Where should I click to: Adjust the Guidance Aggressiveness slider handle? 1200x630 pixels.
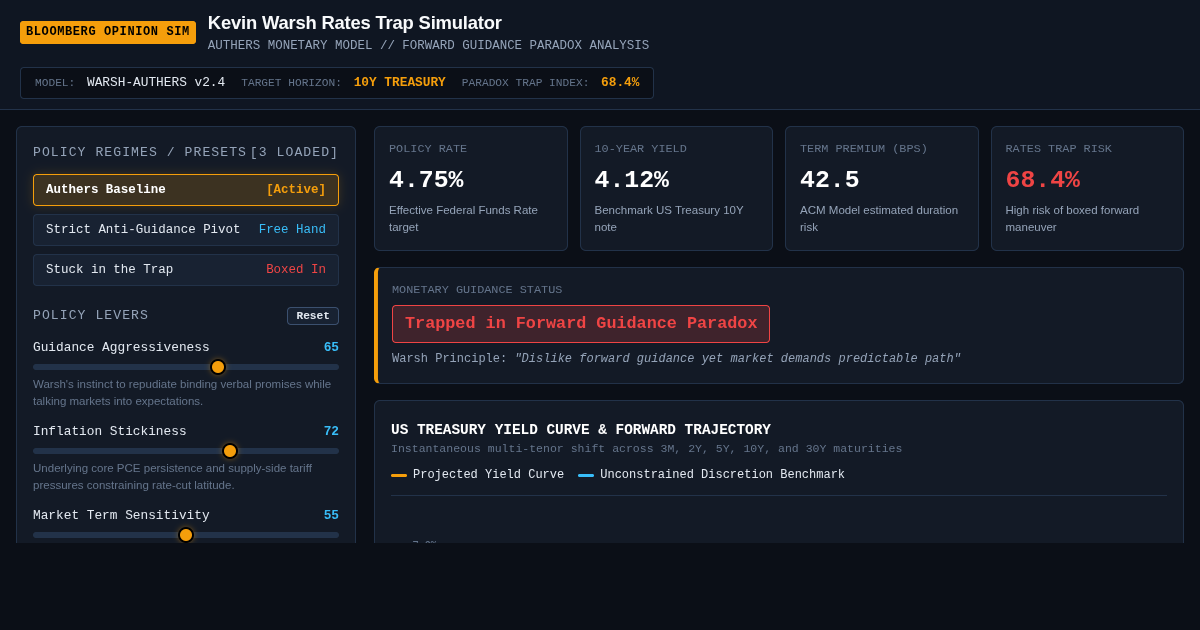pyautogui.click(x=218, y=367)
